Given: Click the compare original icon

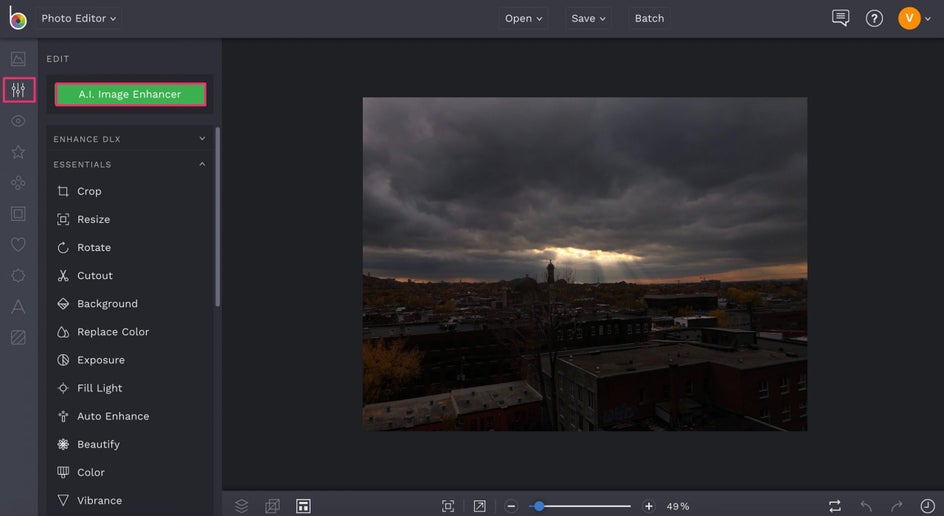Looking at the screenshot, I should (834, 506).
